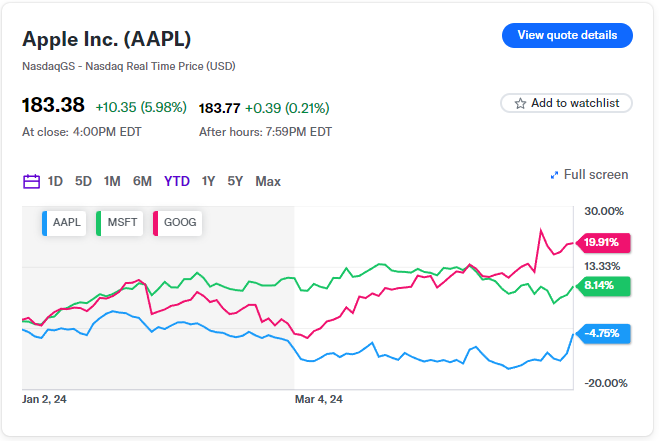Click the +0.39 (0.21%) after hours change
Image resolution: width=659 pixels, height=441 pixels.
pos(287,108)
